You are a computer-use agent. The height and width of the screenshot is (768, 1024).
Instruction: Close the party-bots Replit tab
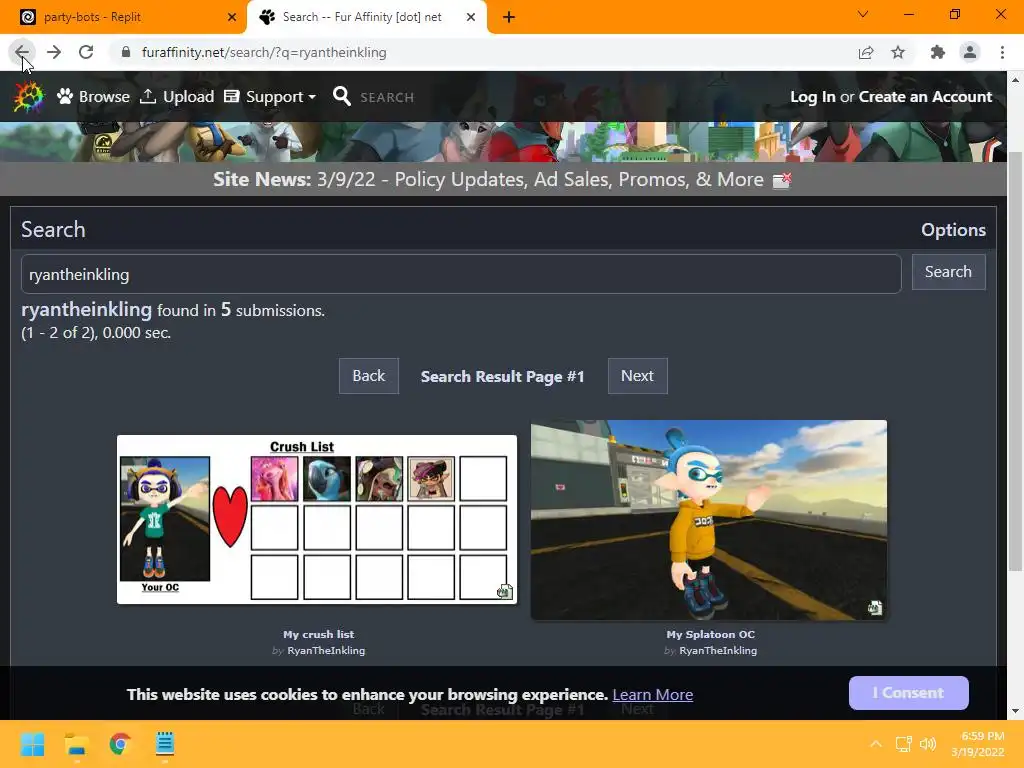pyautogui.click(x=232, y=17)
